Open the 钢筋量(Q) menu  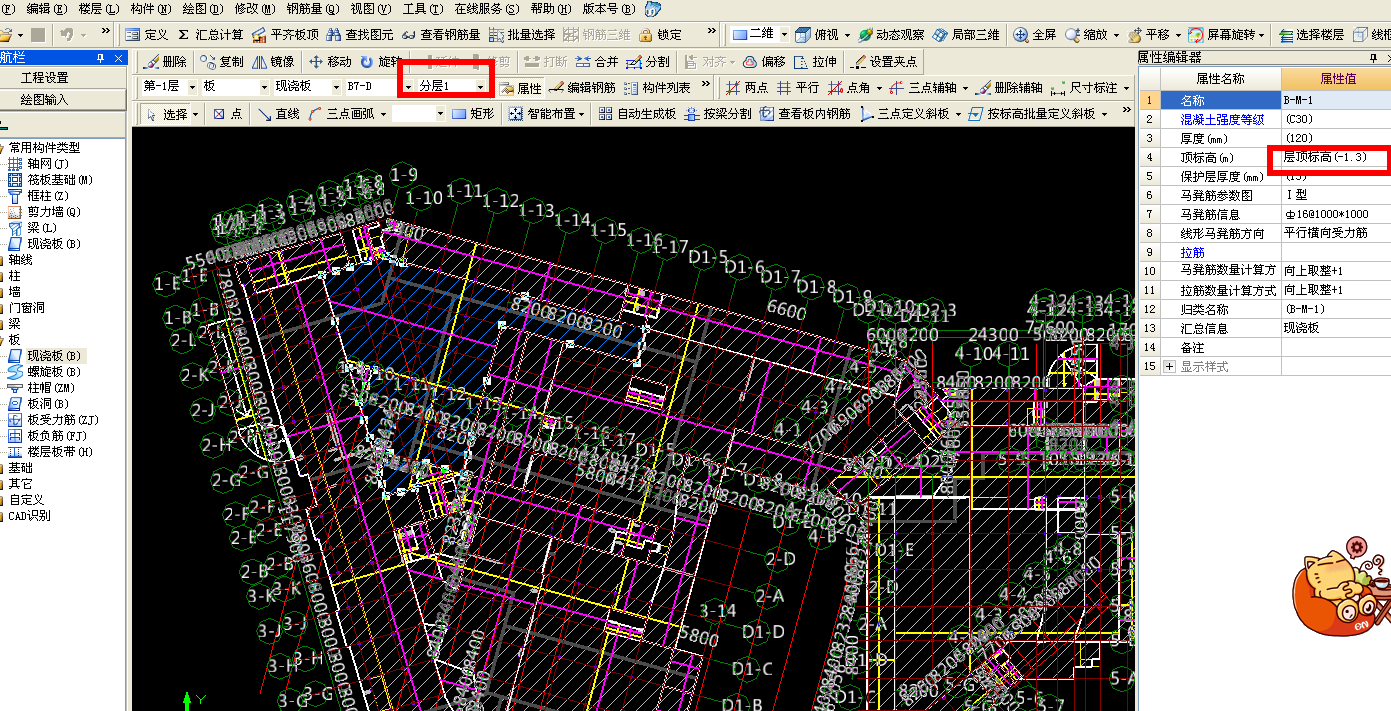click(312, 8)
